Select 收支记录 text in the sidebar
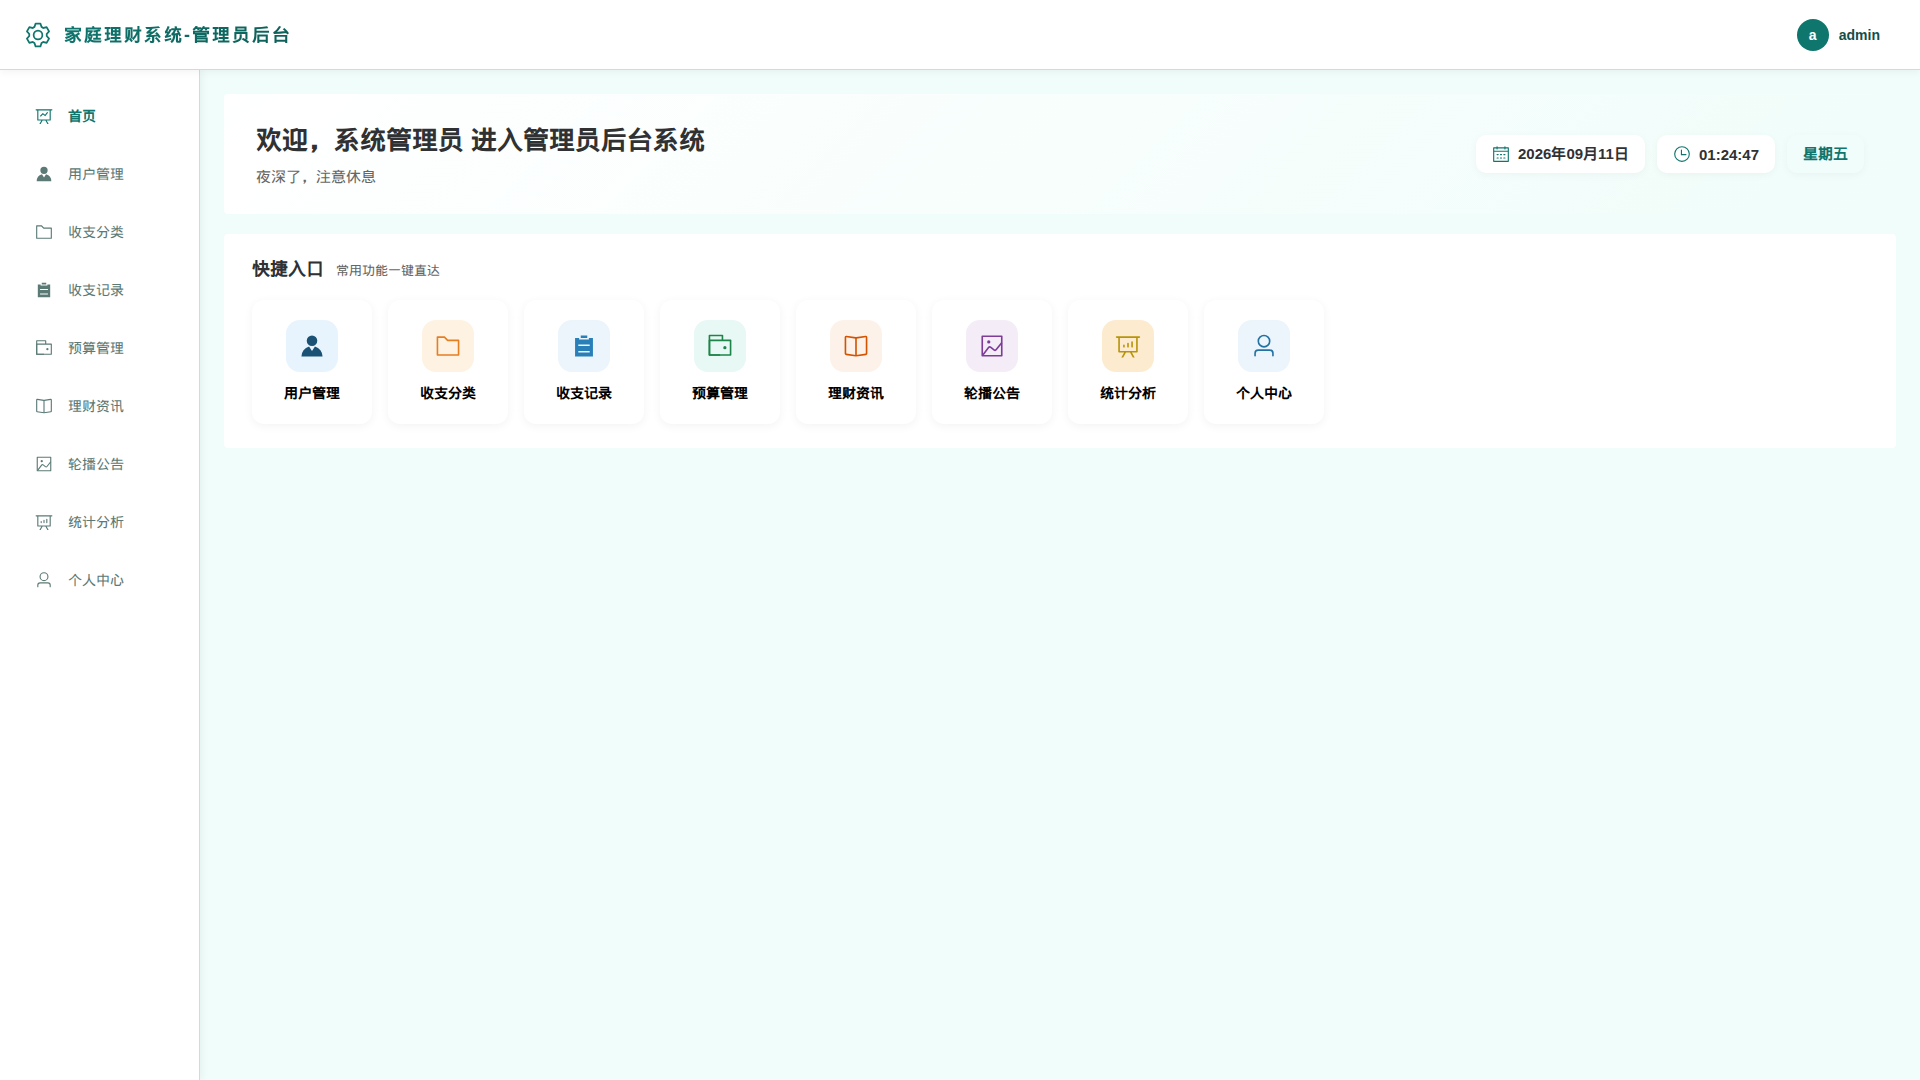This screenshot has height=1080, width=1920. [x=96, y=290]
